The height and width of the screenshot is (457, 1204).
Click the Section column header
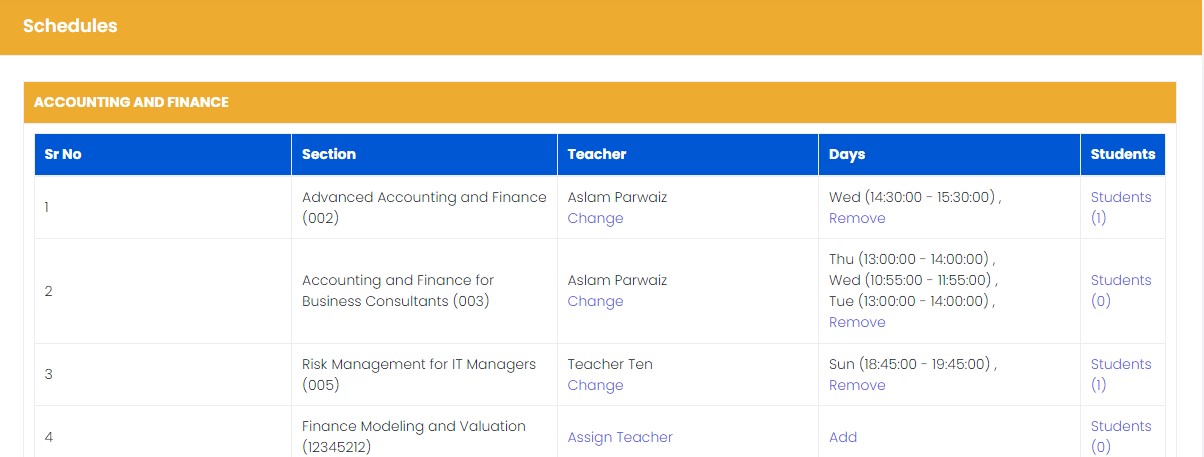329,154
